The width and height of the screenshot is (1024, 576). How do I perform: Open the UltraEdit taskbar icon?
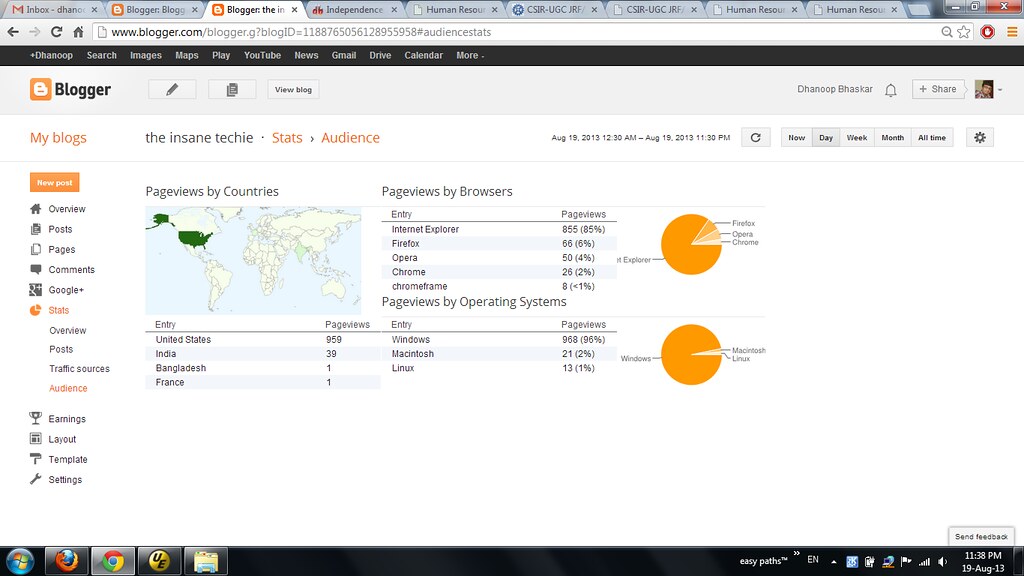pos(159,561)
